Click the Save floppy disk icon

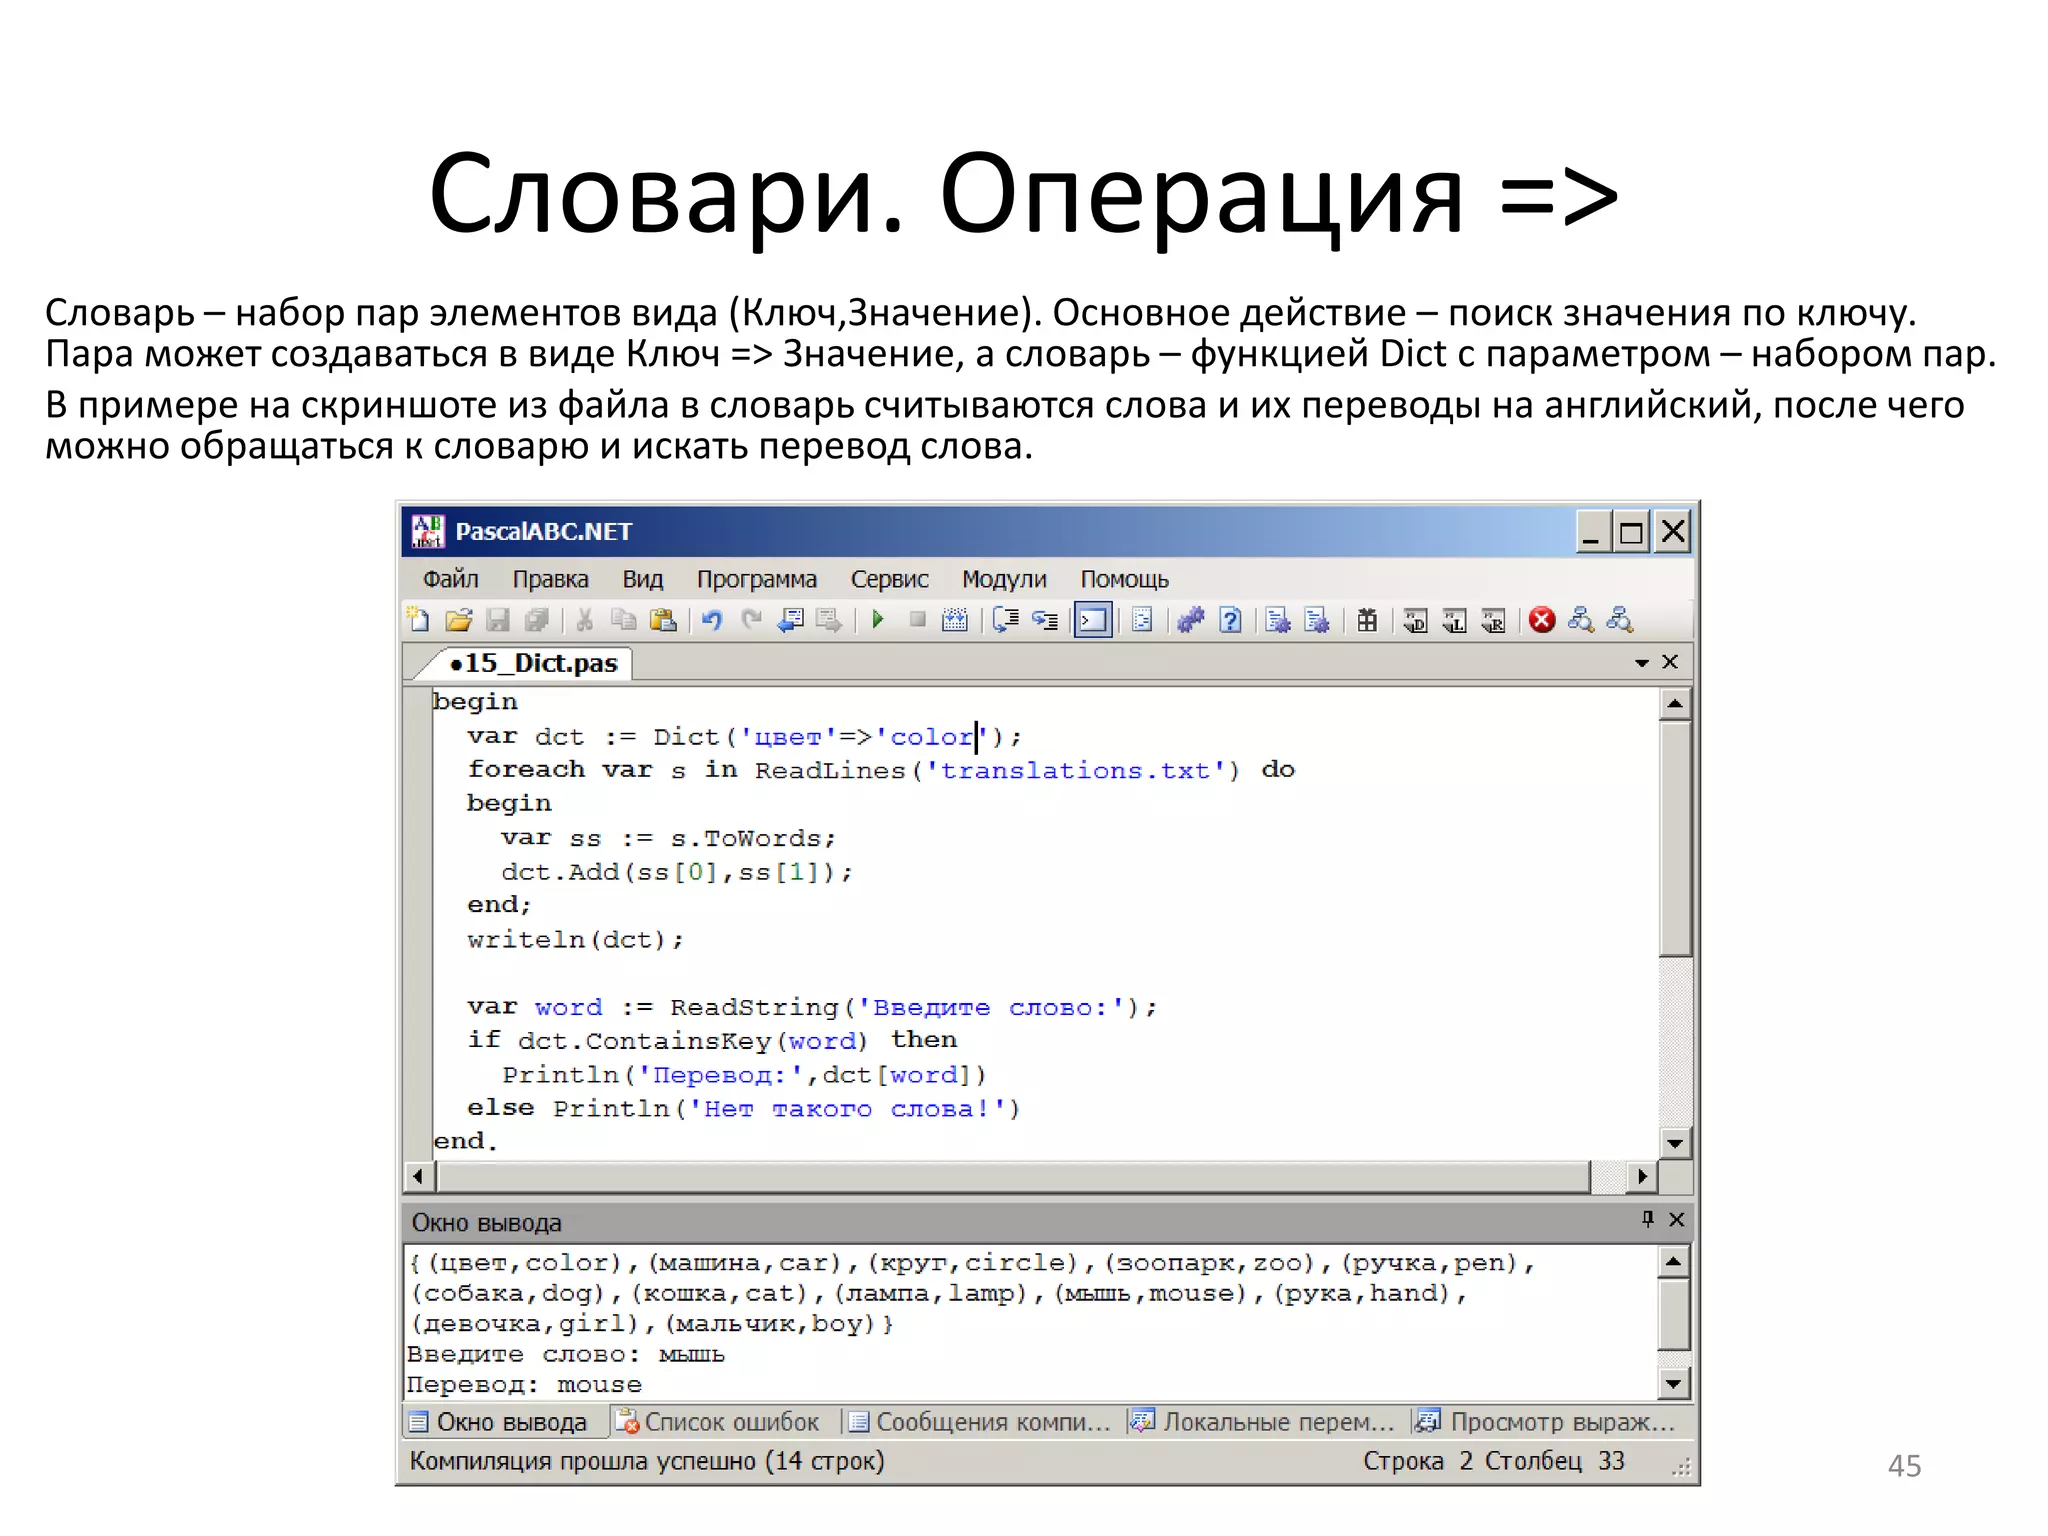(x=498, y=620)
